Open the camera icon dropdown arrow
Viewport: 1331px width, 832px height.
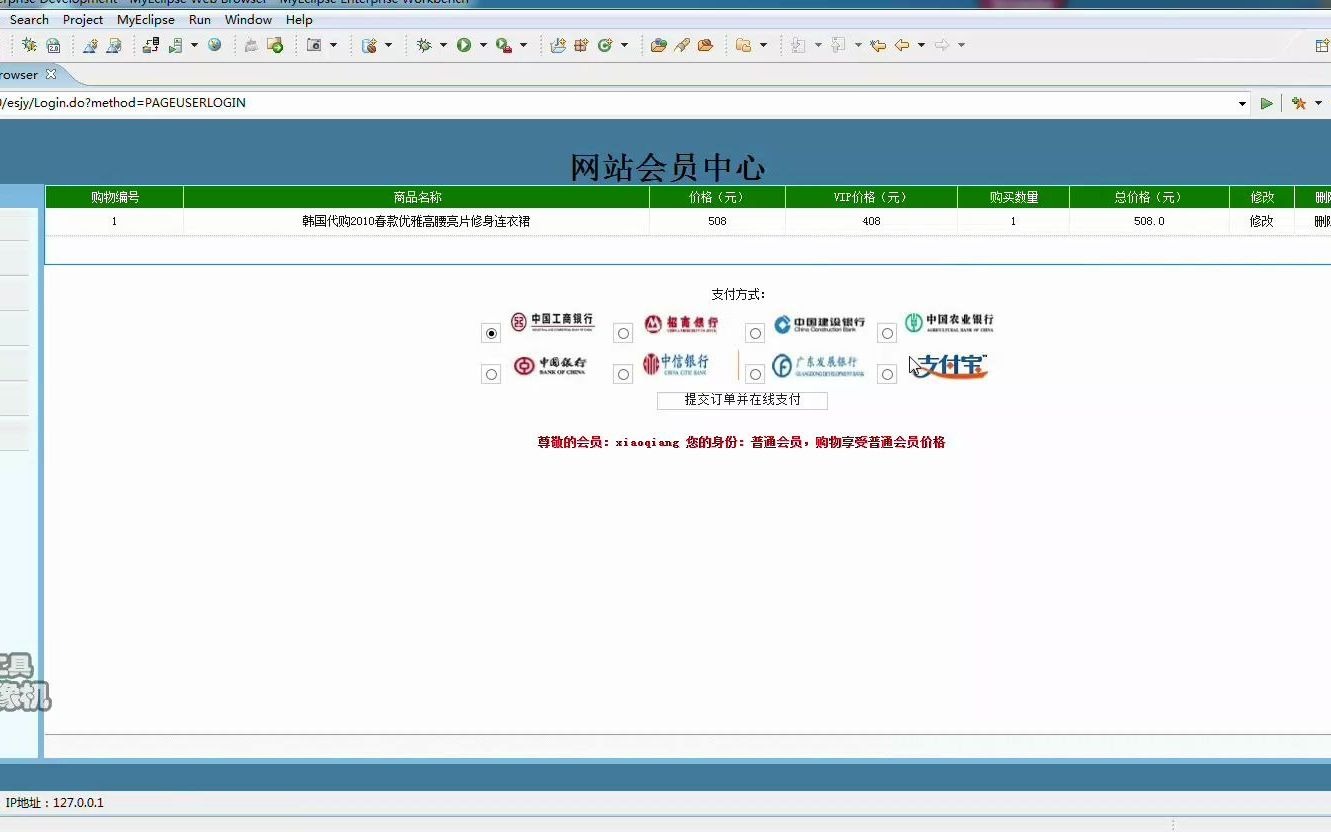[x=333, y=45]
